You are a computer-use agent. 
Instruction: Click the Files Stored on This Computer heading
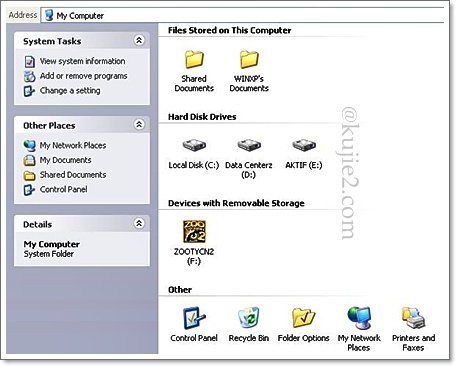tap(229, 30)
